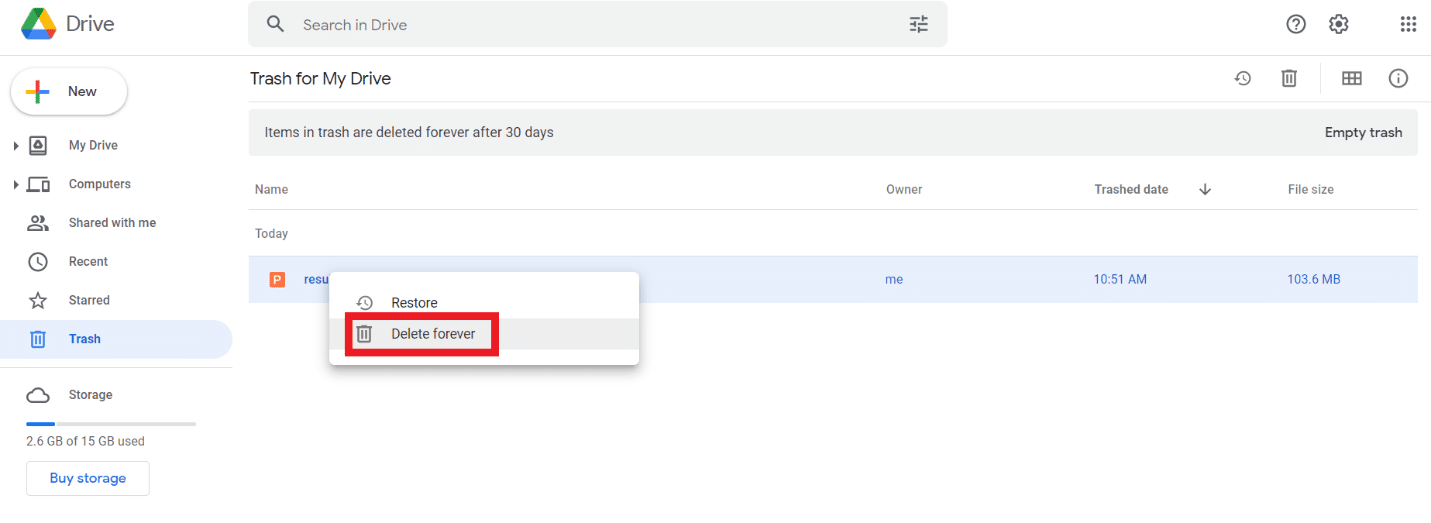Switch to grid layout view
Screen dimensions: 1431x523
coord(1352,78)
